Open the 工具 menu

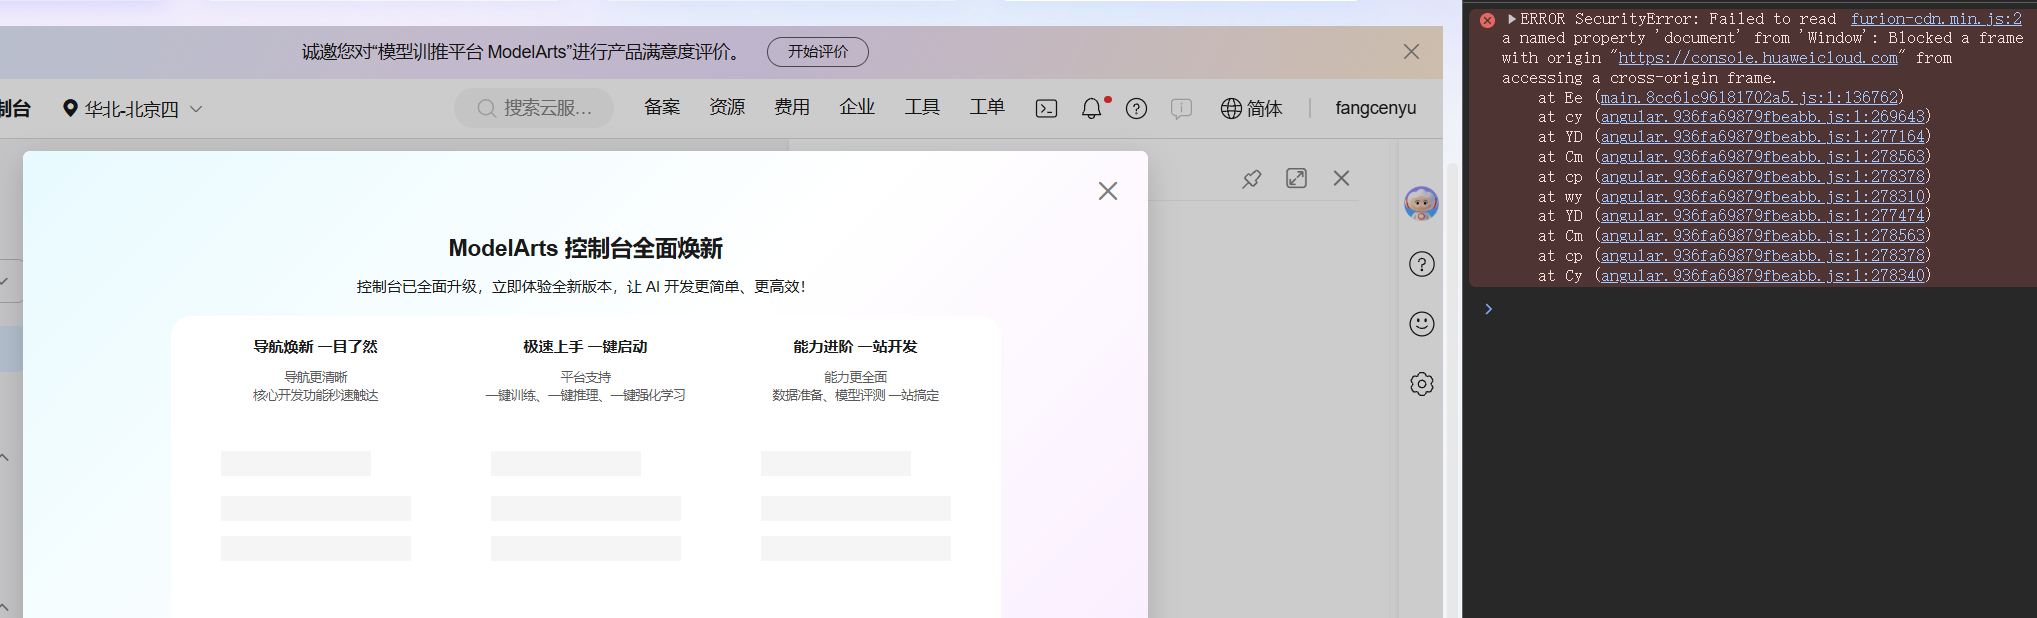tap(922, 107)
